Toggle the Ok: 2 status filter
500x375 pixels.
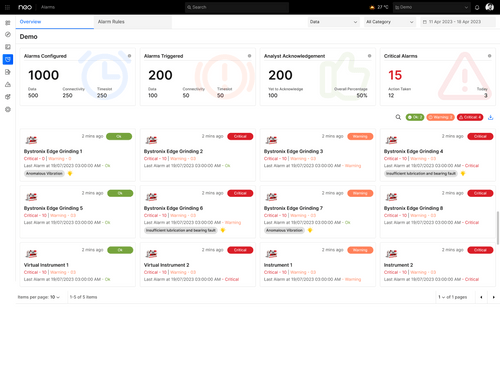pyautogui.click(x=415, y=117)
